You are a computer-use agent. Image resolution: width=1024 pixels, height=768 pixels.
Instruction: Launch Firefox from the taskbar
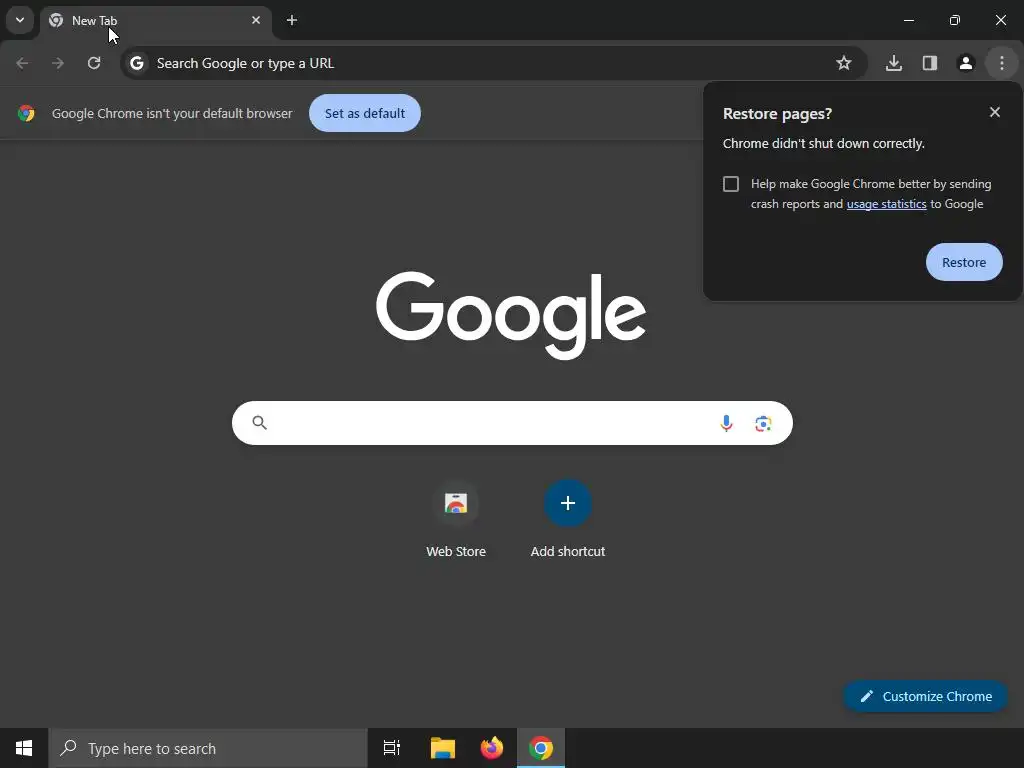coord(492,748)
